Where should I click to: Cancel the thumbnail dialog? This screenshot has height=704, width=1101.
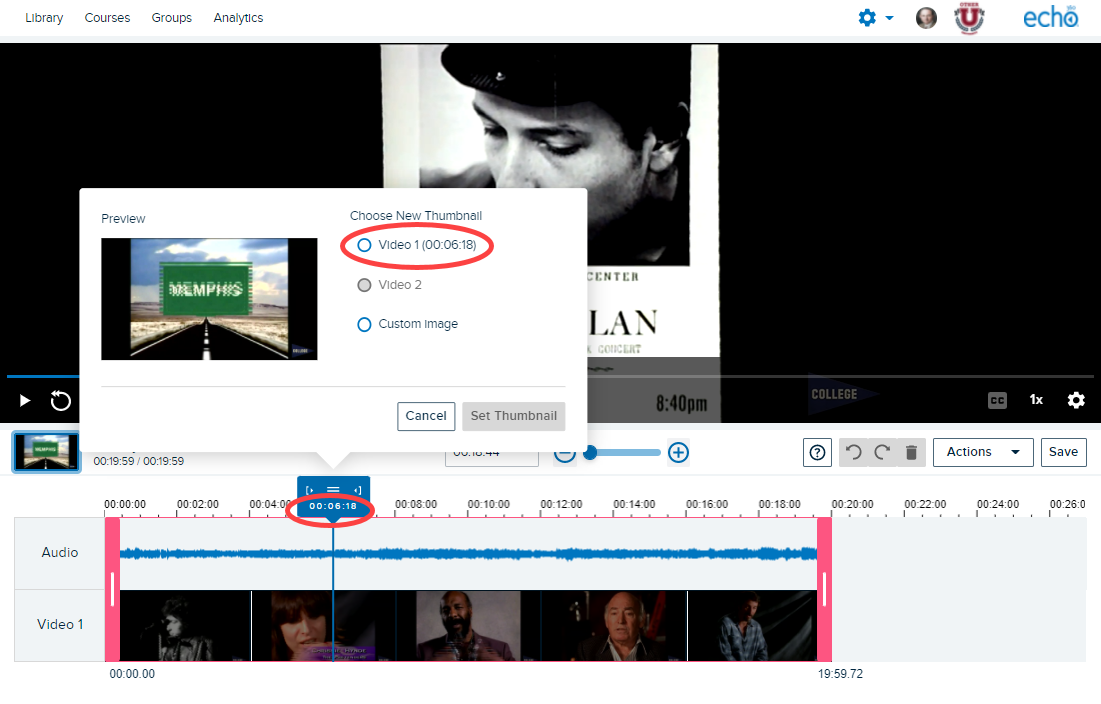point(426,416)
